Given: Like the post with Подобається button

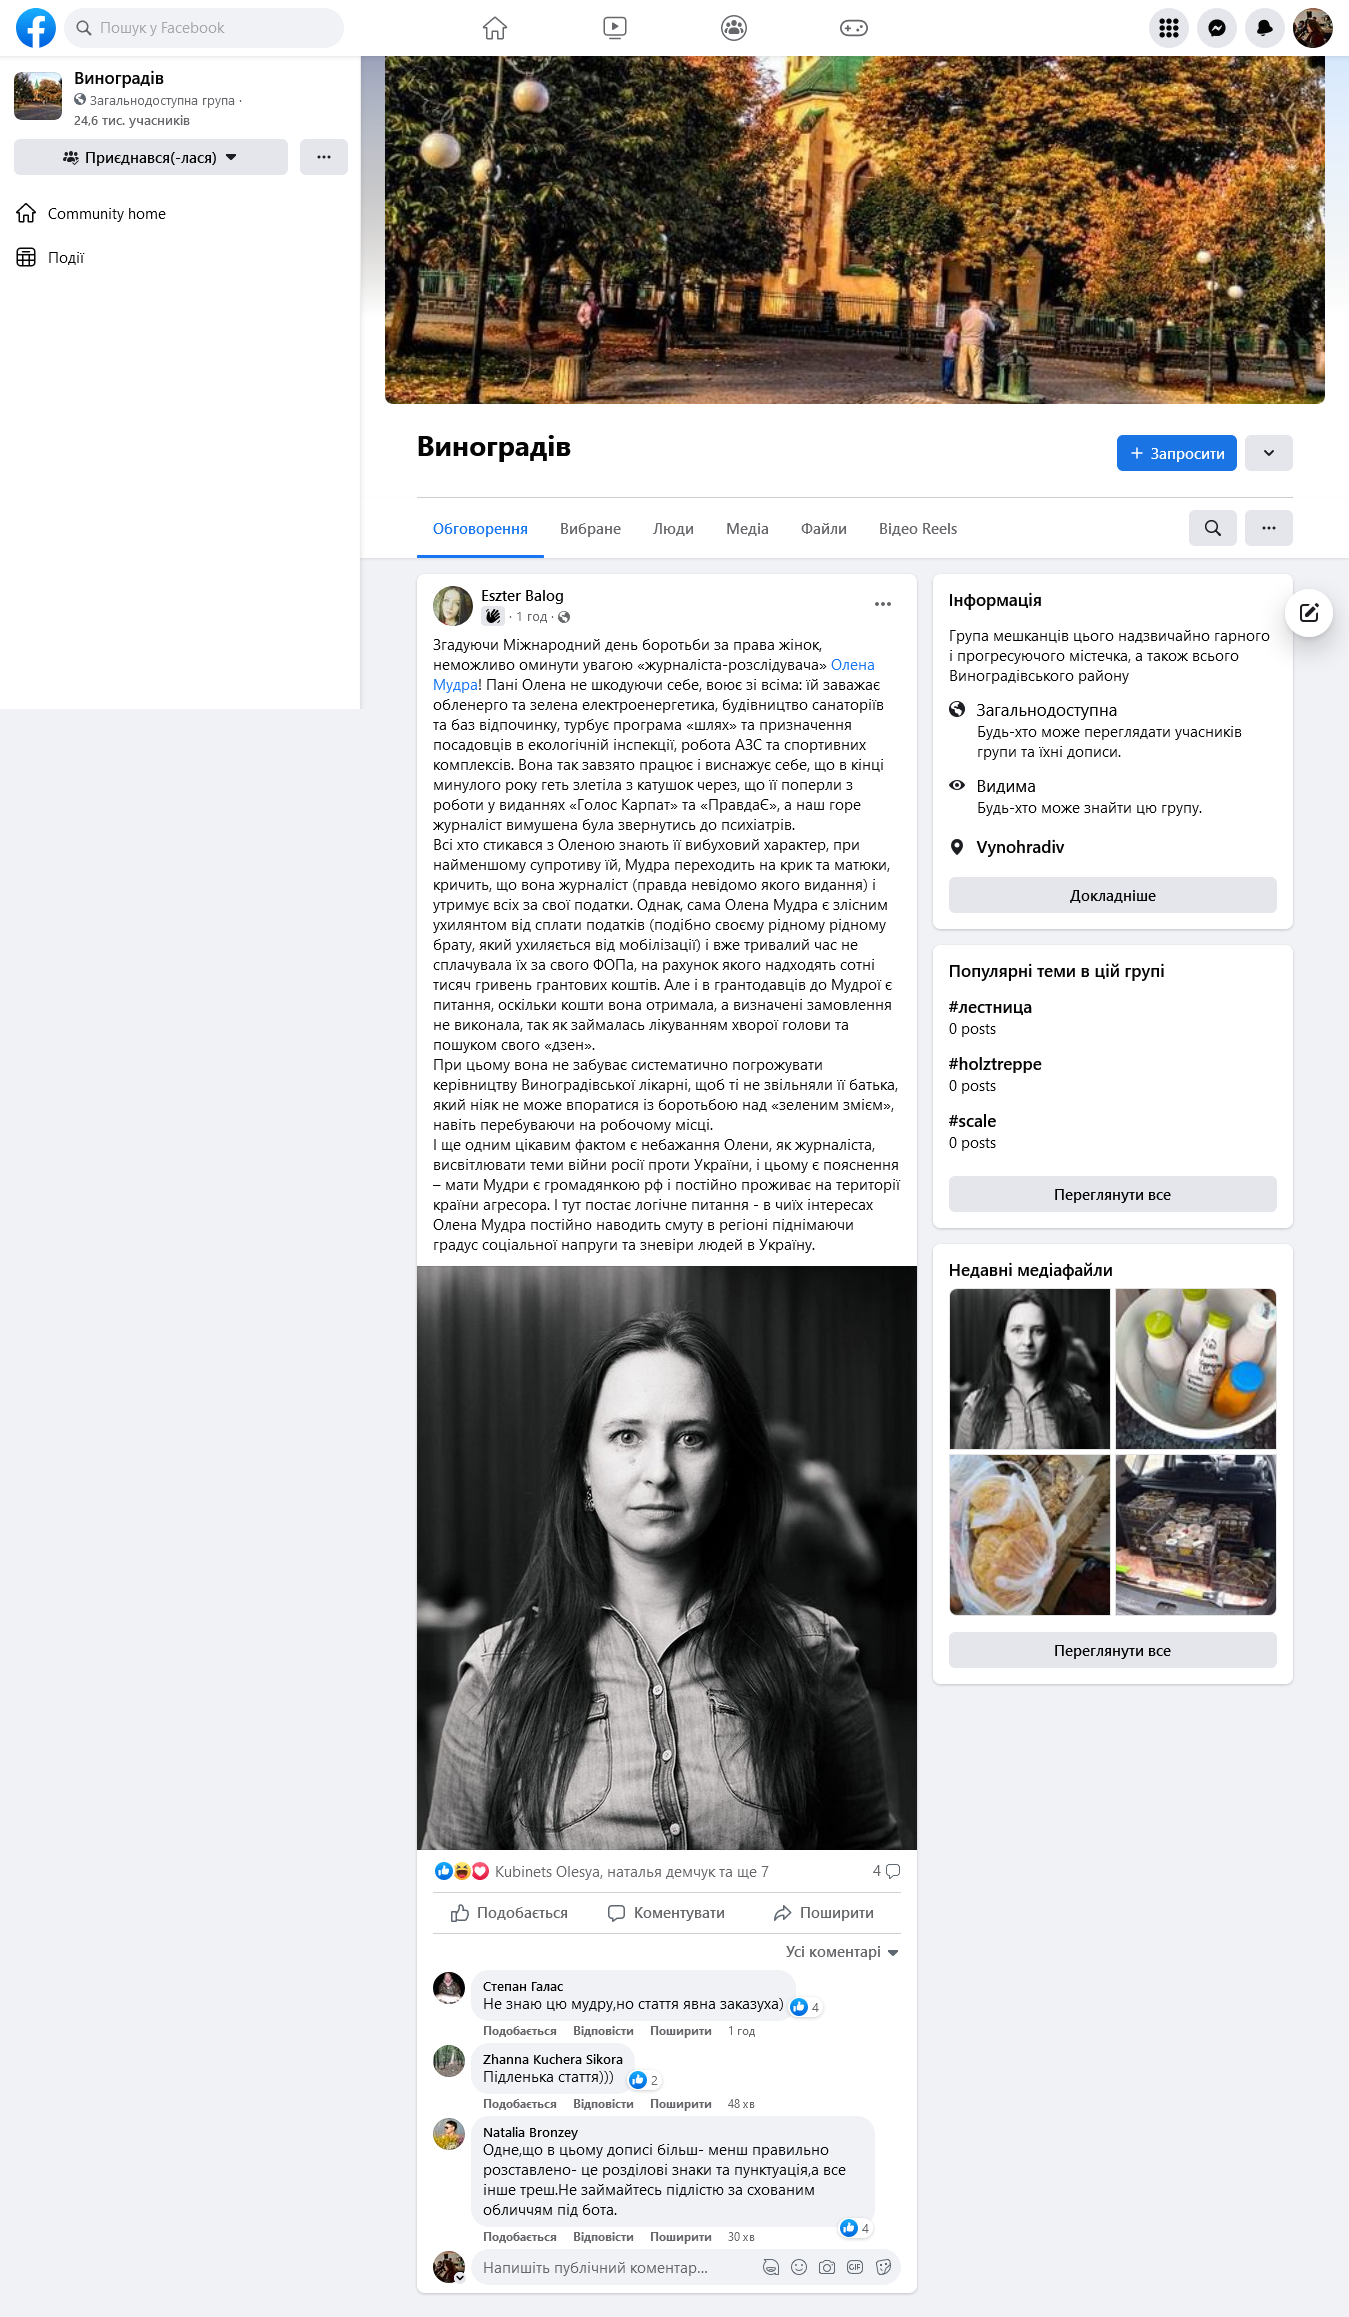Looking at the screenshot, I should click(509, 1912).
